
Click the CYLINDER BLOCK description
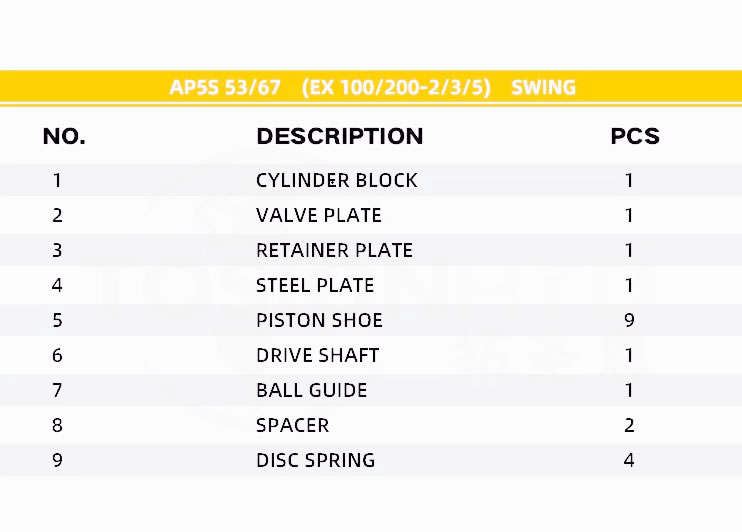337,181
